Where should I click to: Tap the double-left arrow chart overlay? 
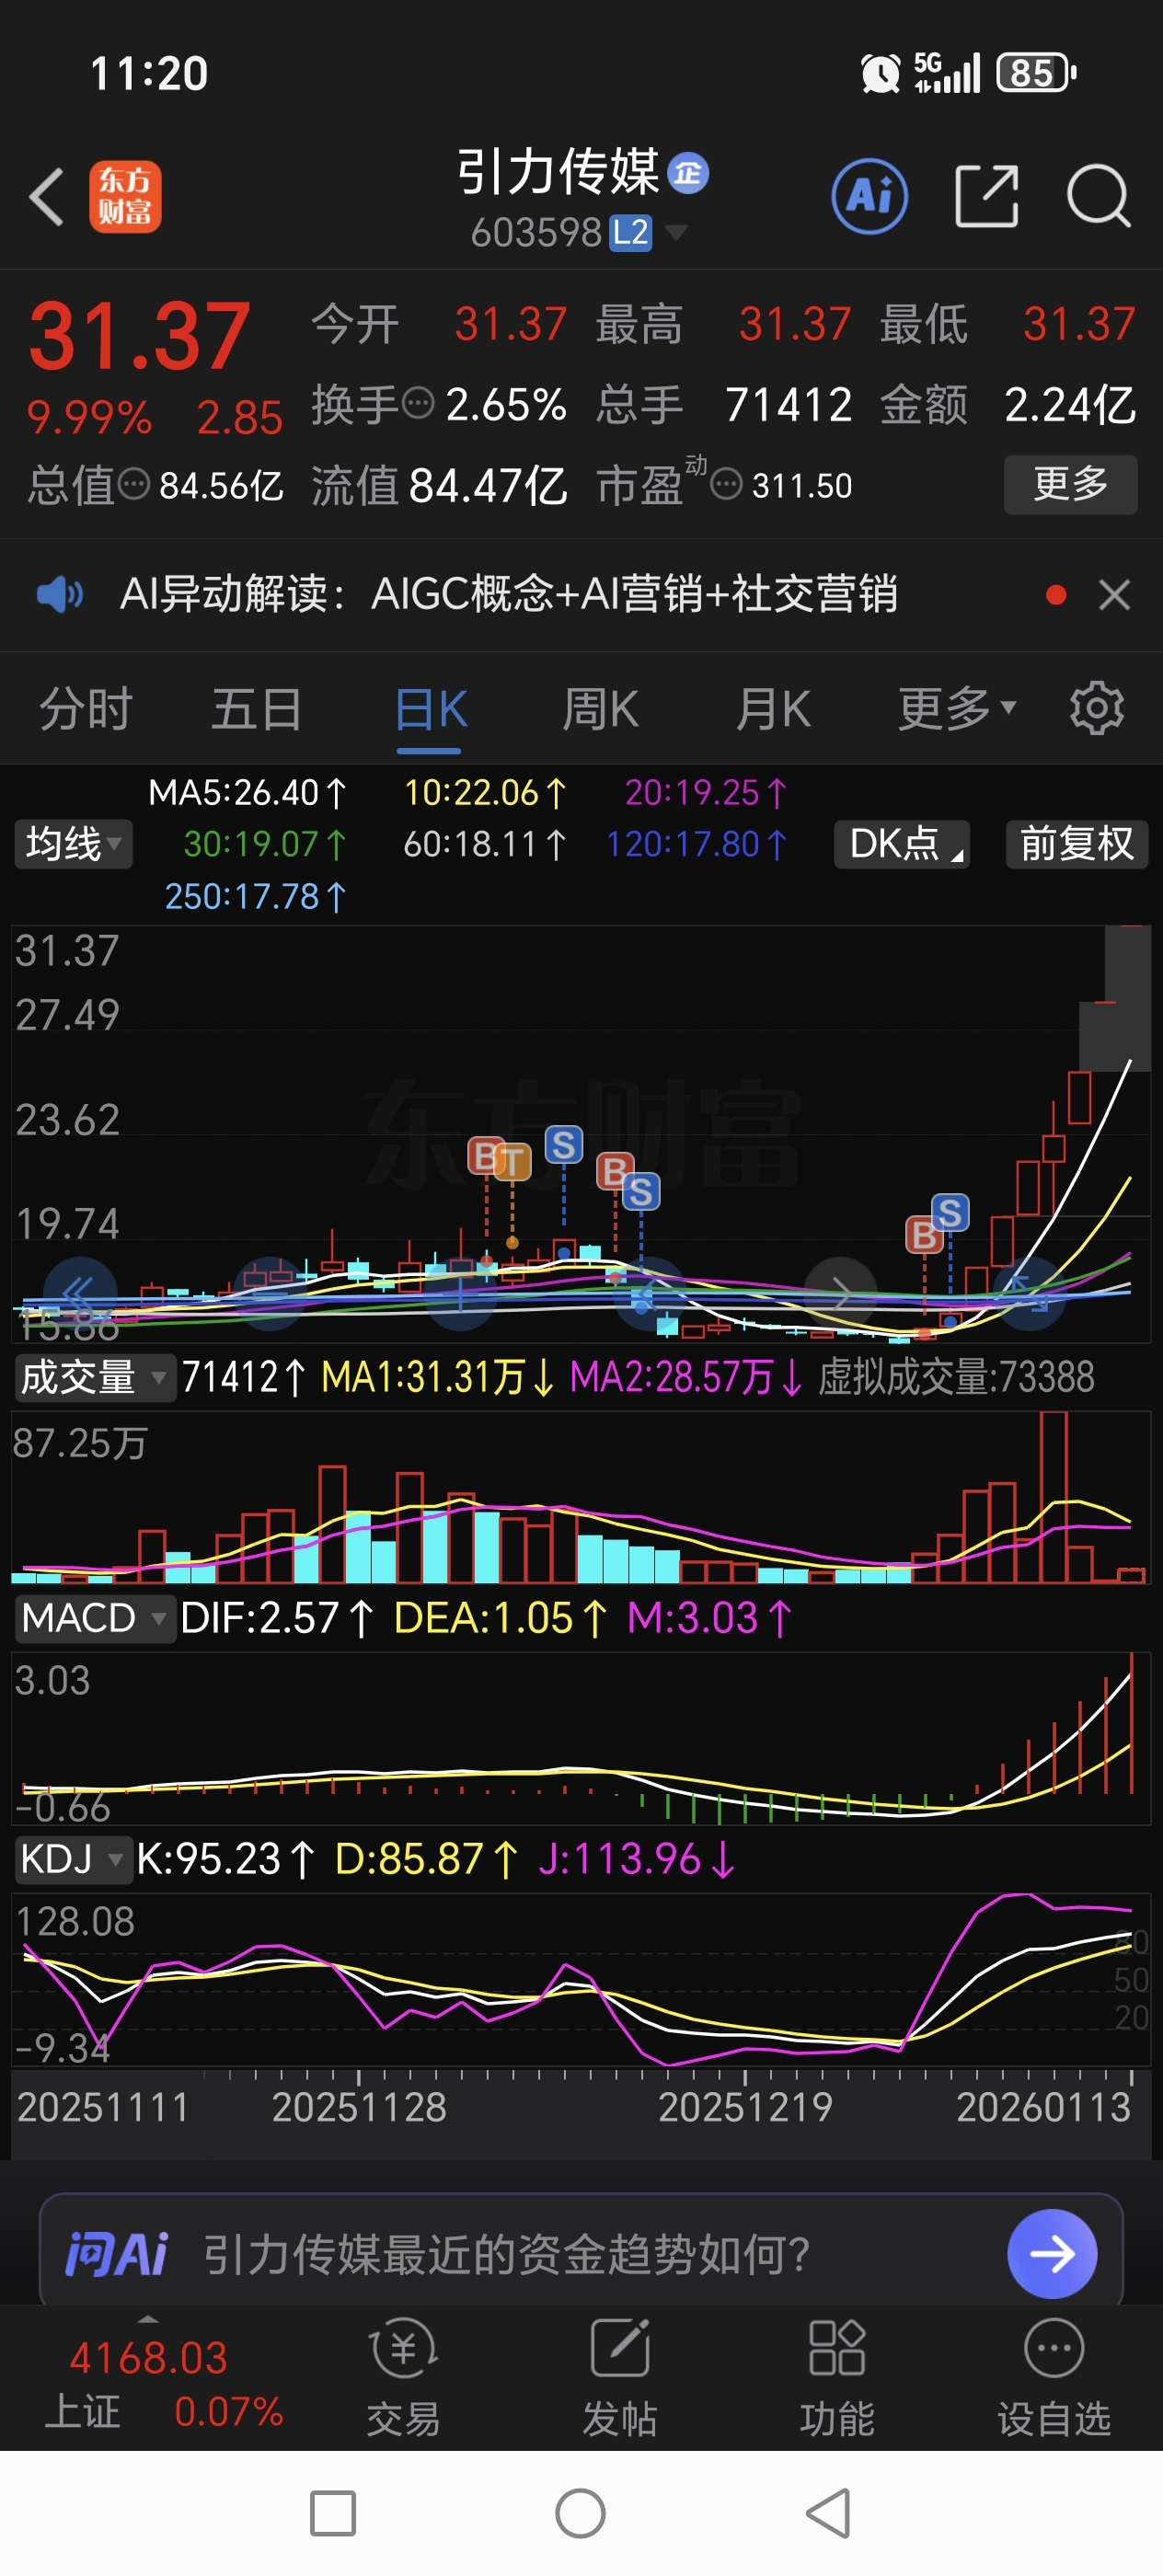coord(80,1293)
